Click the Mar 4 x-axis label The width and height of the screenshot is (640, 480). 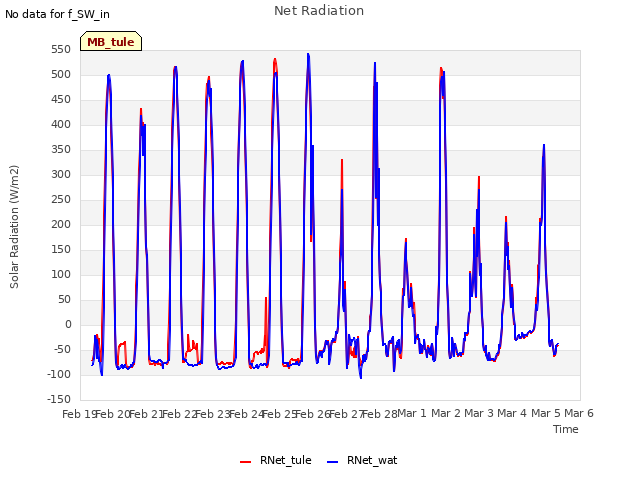pyautogui.click(x=512, y=413)
